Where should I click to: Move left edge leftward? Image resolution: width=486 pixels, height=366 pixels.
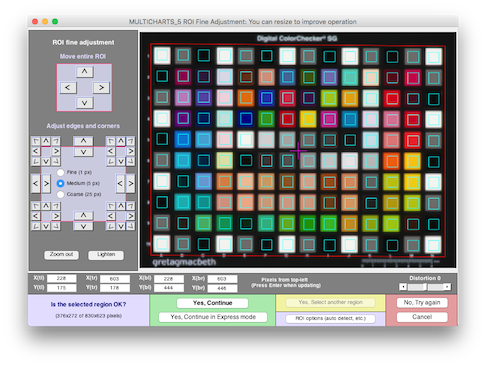tap(35, 183)
